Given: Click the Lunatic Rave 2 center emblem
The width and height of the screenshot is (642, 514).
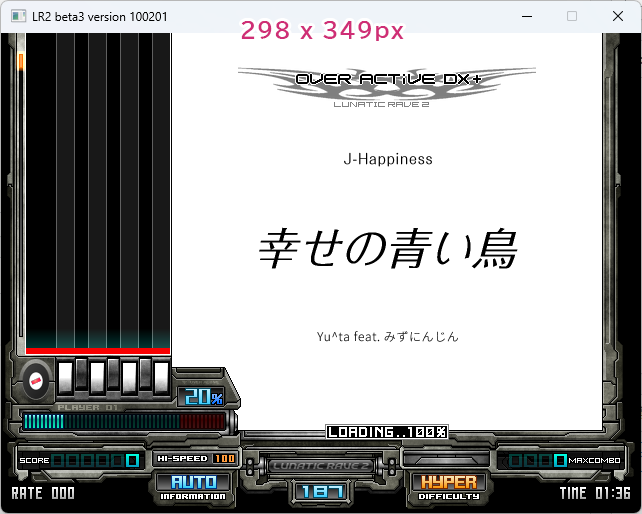Looking at the screenshot, I should click(321, 465).
